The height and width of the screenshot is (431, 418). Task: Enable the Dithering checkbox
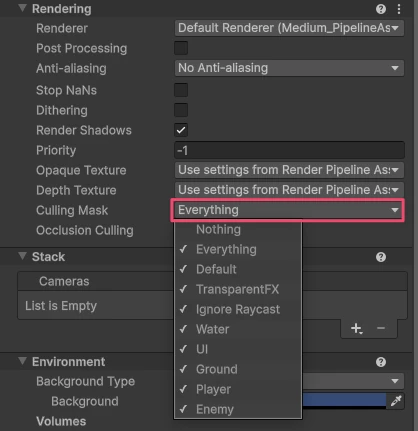181,110
